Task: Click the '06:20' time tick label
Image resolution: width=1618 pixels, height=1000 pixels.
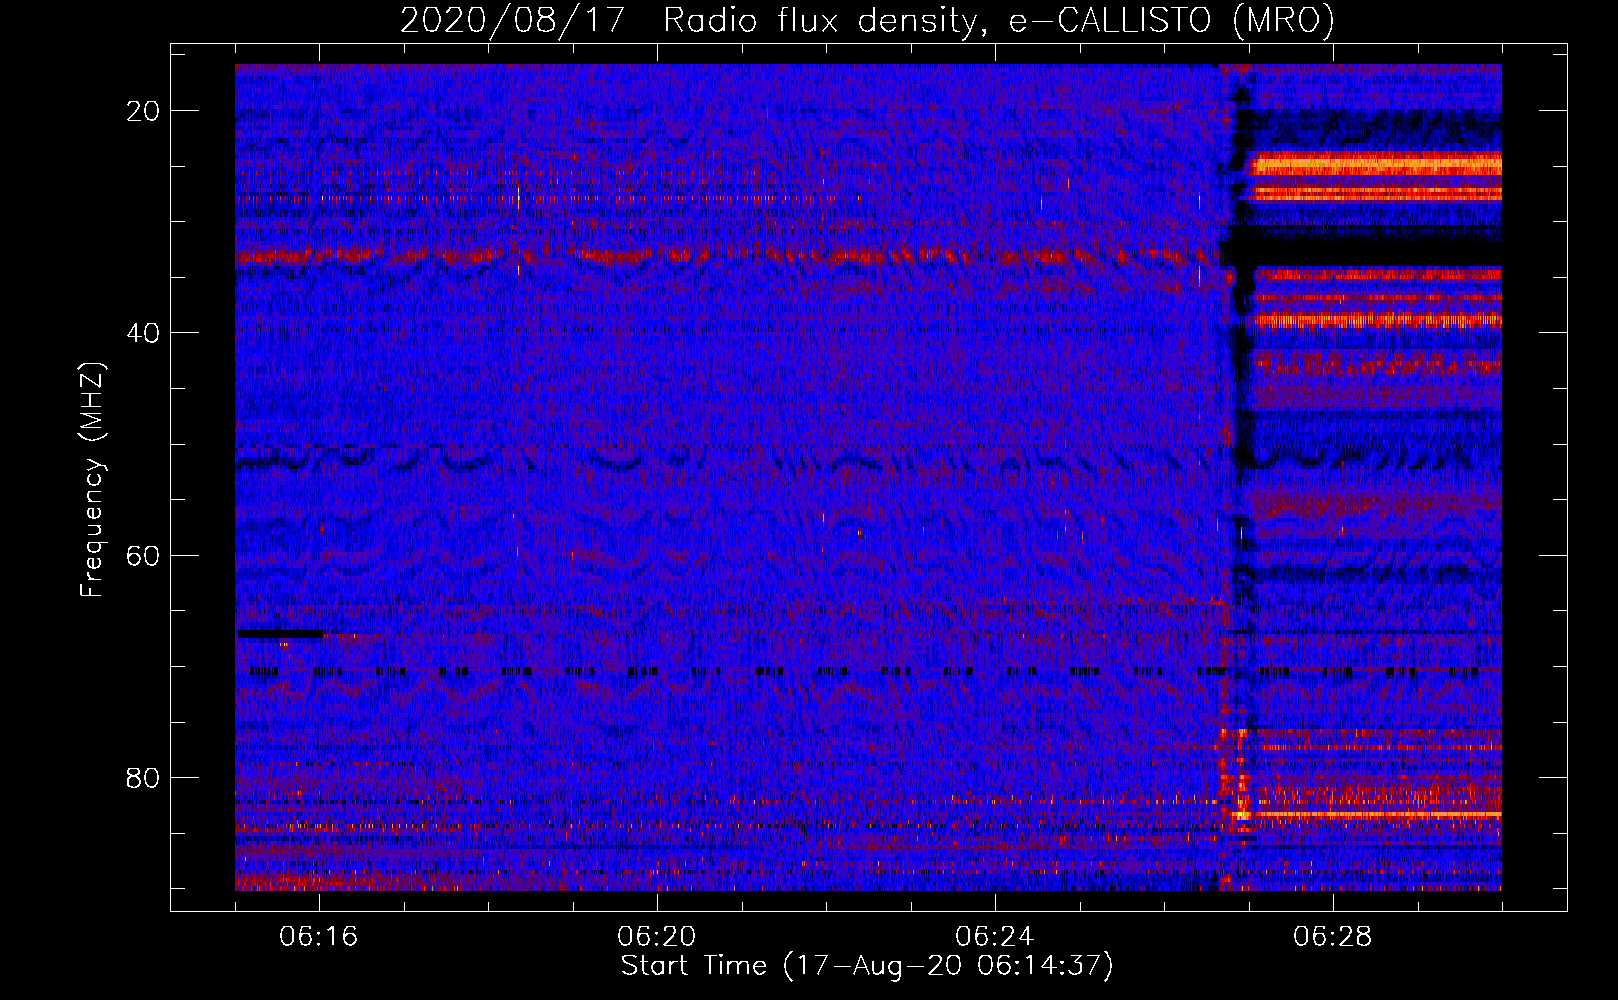Action: (657, 937)
